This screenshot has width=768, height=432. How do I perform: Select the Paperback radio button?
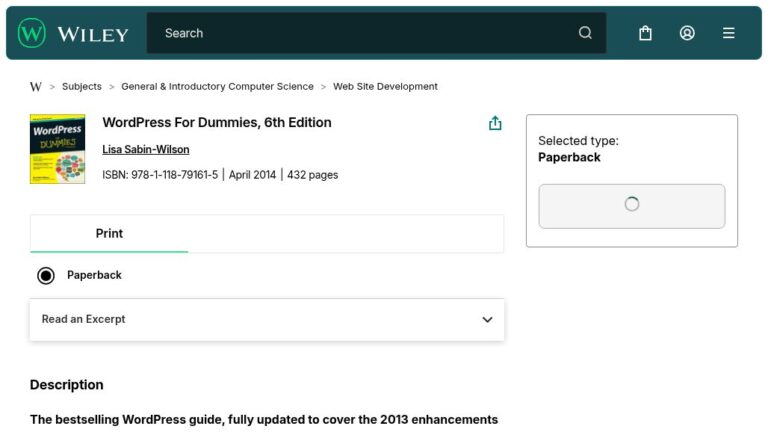pyautogui.click(x=46, y=275)
